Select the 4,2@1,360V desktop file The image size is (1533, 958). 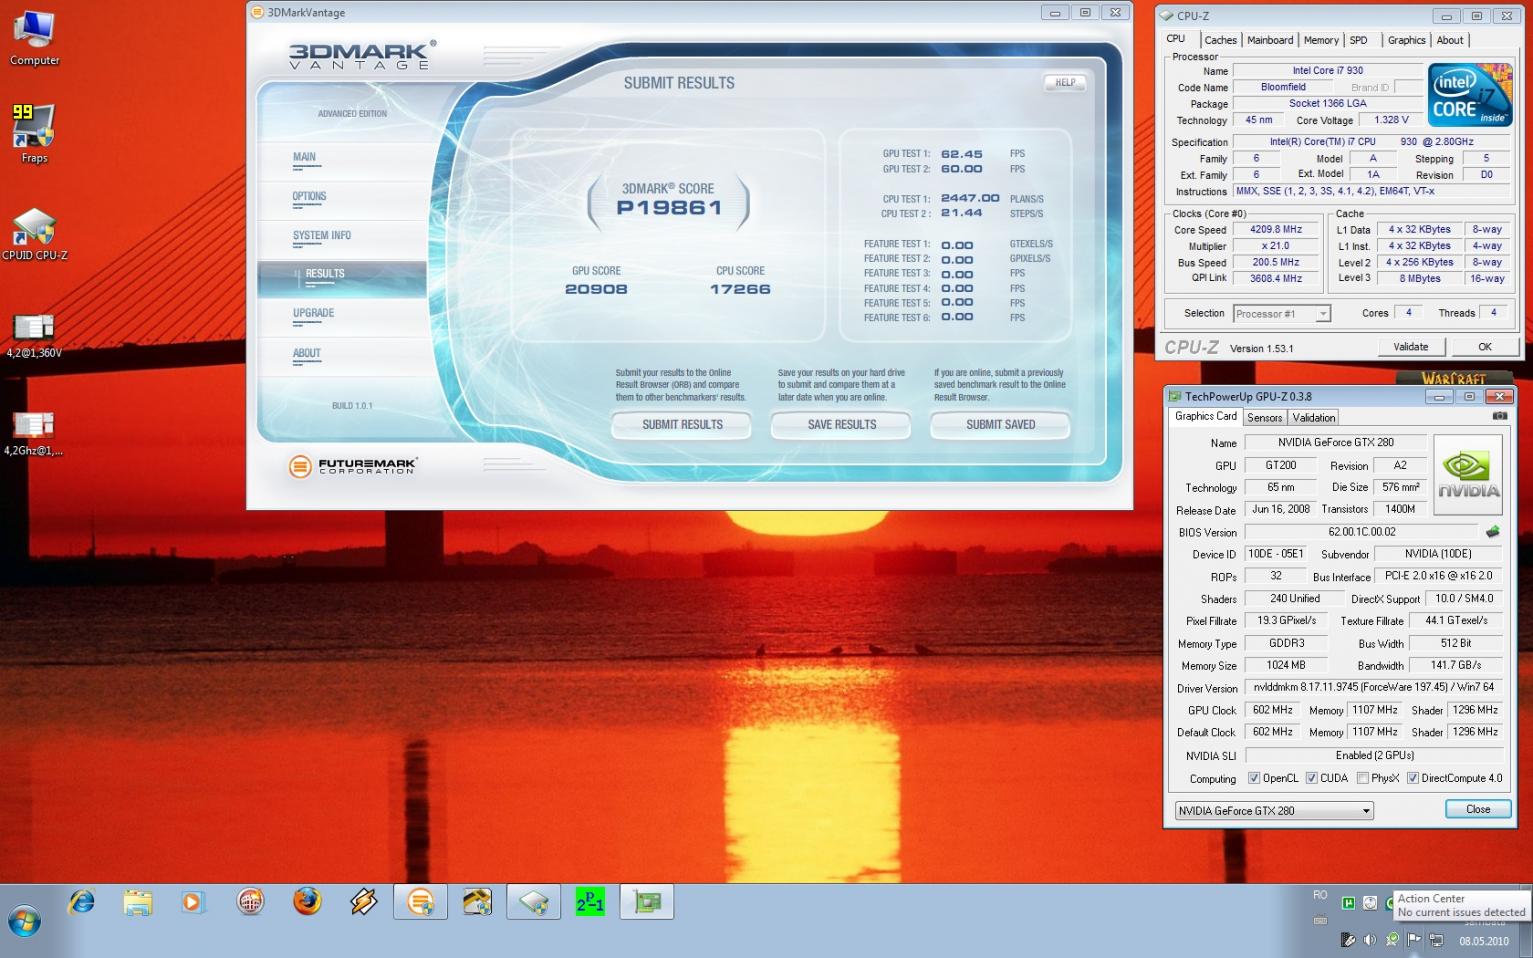[x=34, y=335]
